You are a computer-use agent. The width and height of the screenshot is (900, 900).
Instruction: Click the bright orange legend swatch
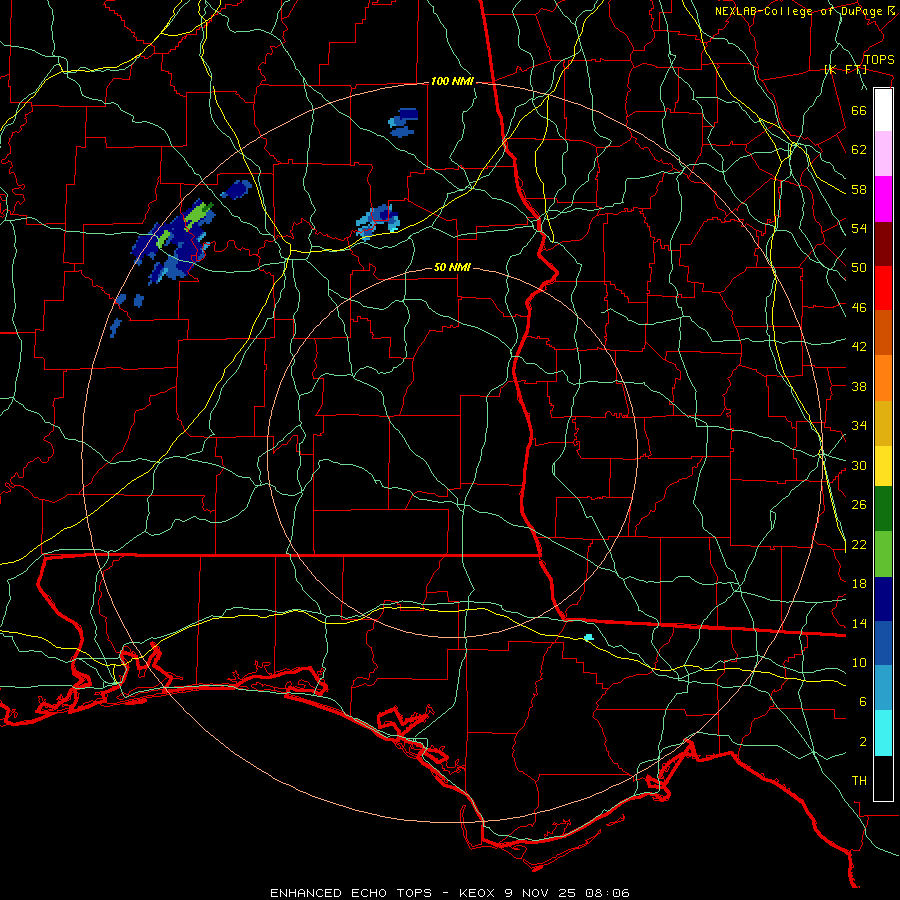883,378
